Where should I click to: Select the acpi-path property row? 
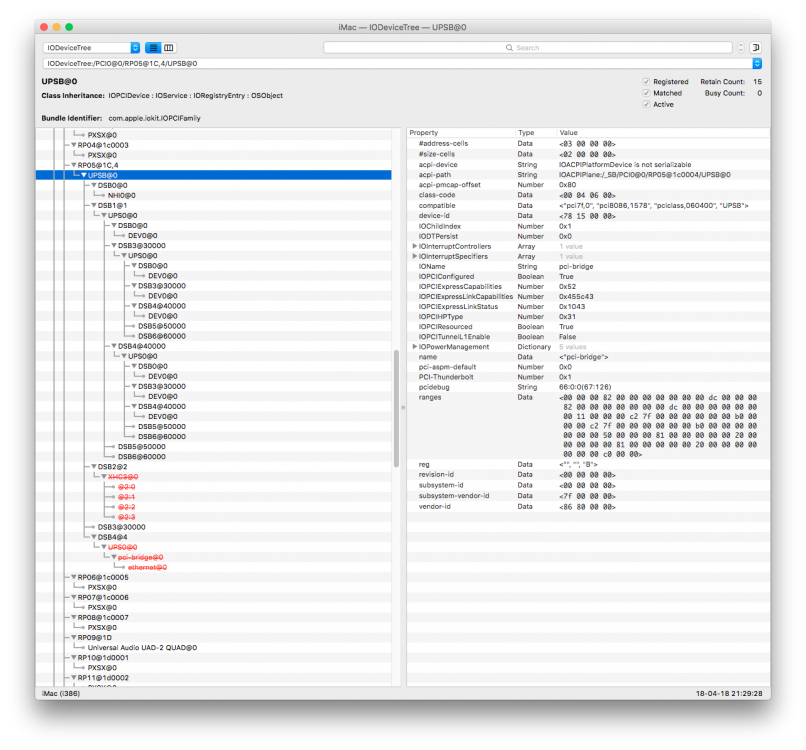click(588, 175)
